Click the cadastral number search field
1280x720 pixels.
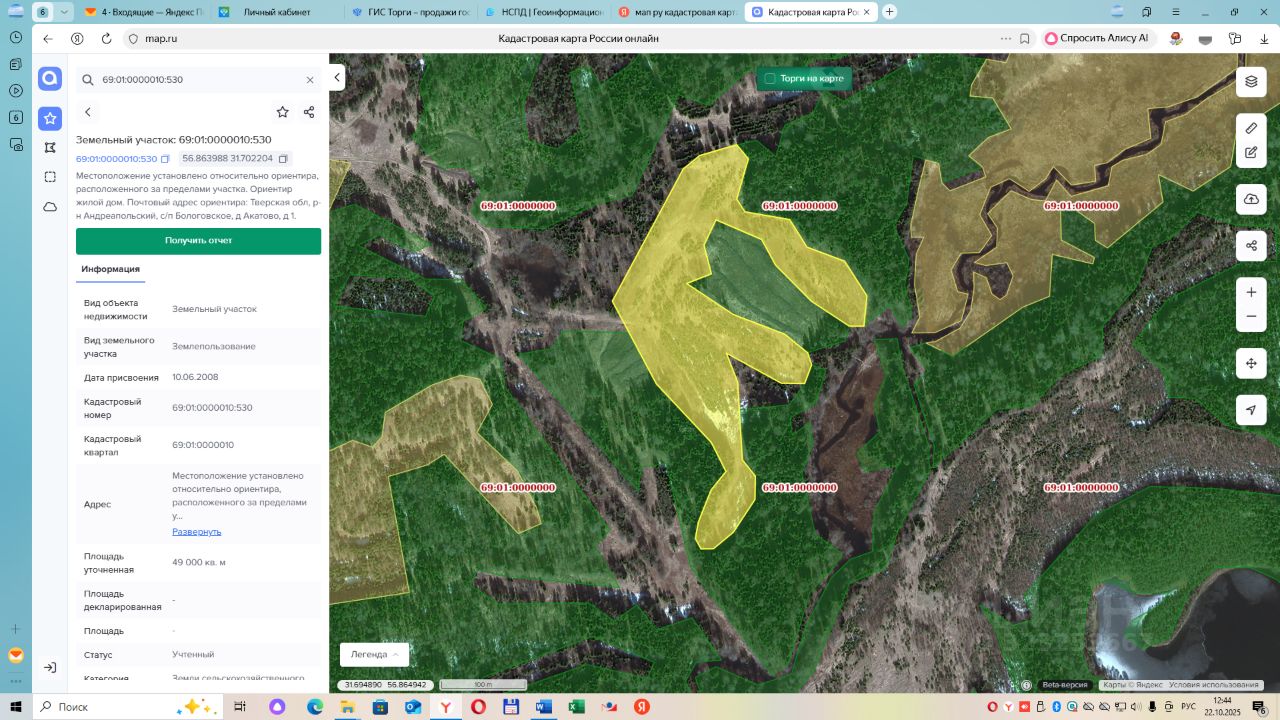tap(195, 80)
